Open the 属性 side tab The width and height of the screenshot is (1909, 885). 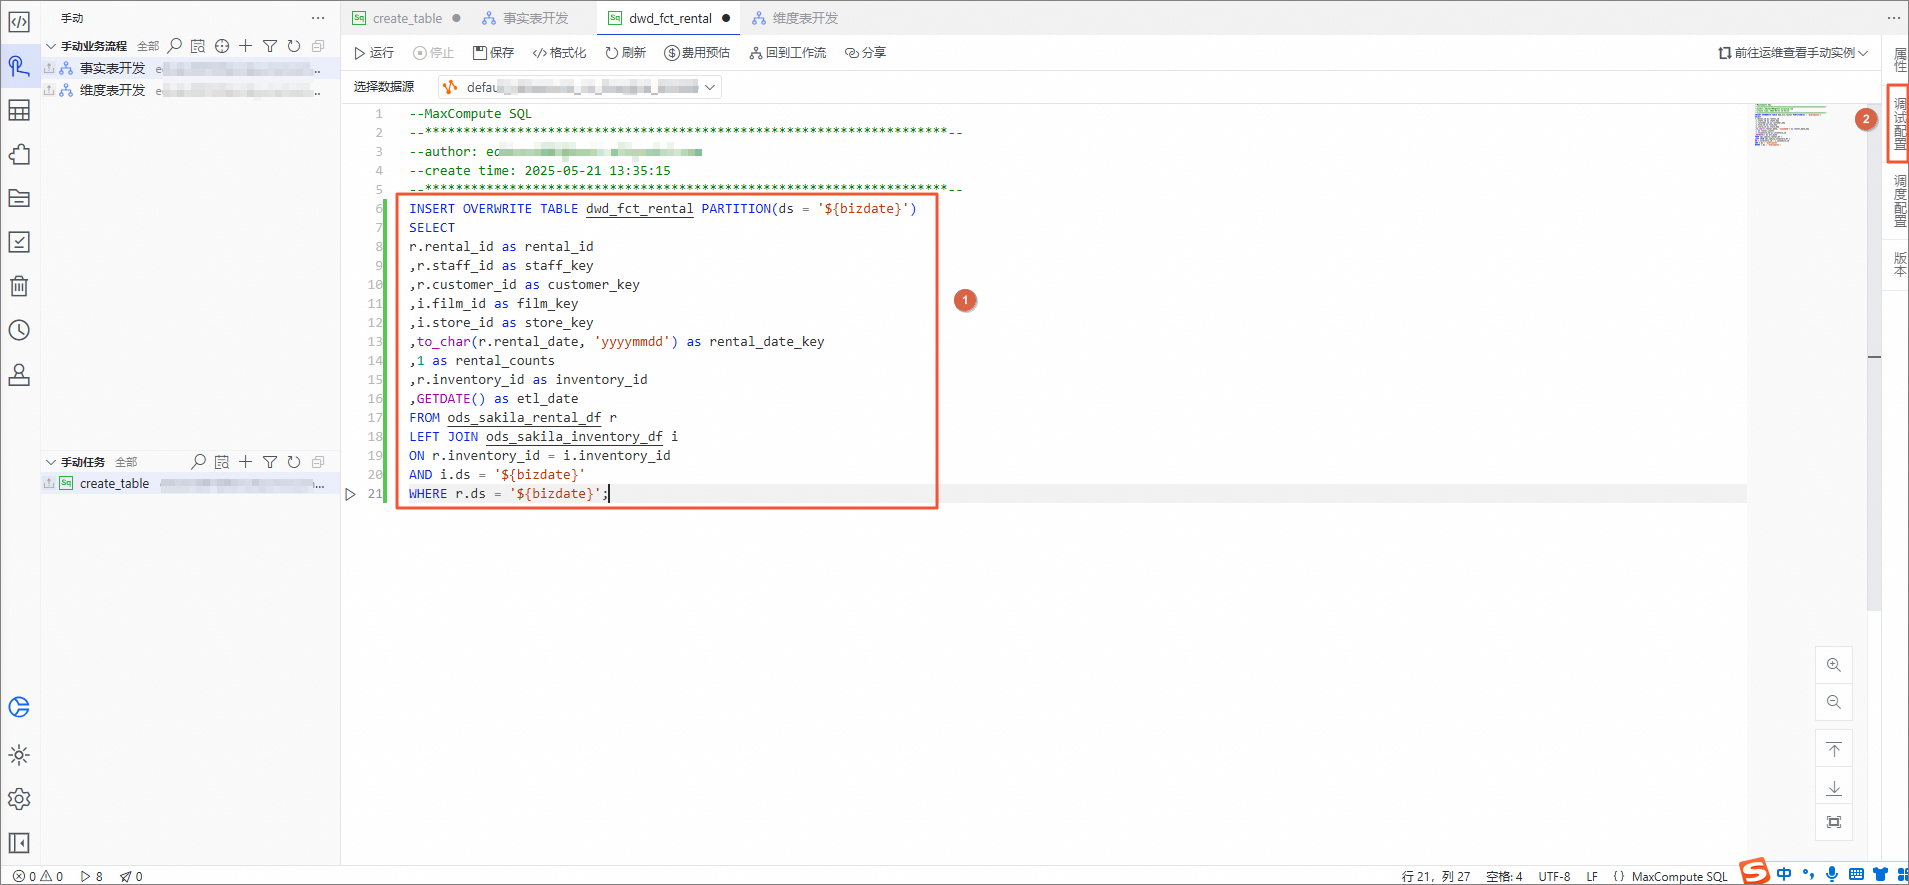click(1899, 60)
